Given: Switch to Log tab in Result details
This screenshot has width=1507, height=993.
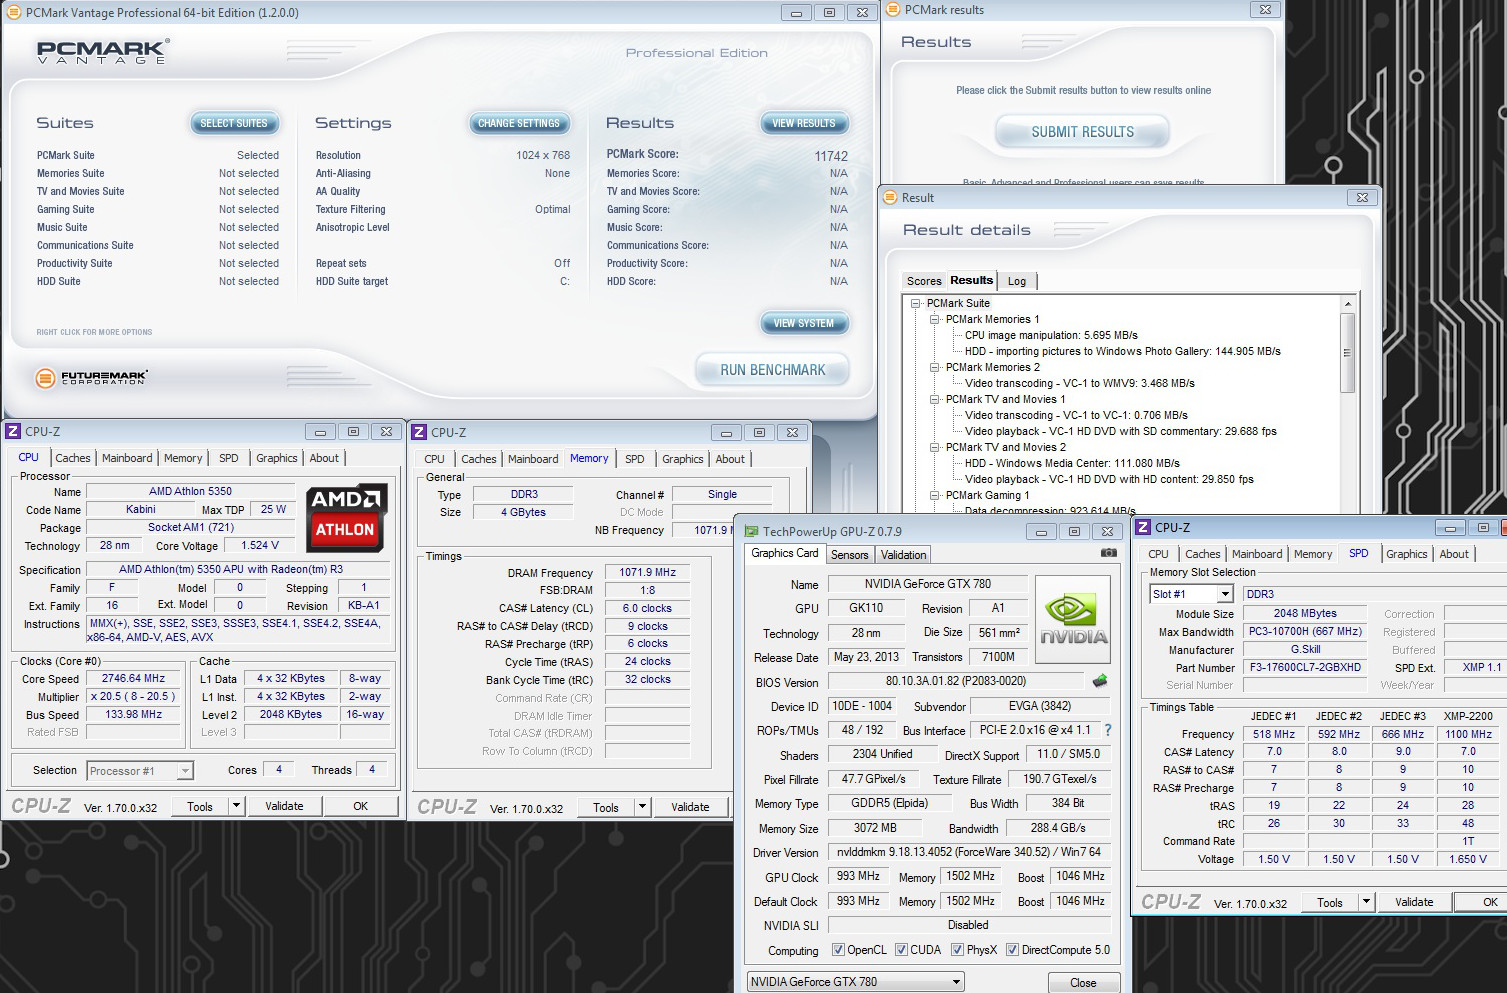Looking at the screenshot, I should click(x=1017, y=281).
